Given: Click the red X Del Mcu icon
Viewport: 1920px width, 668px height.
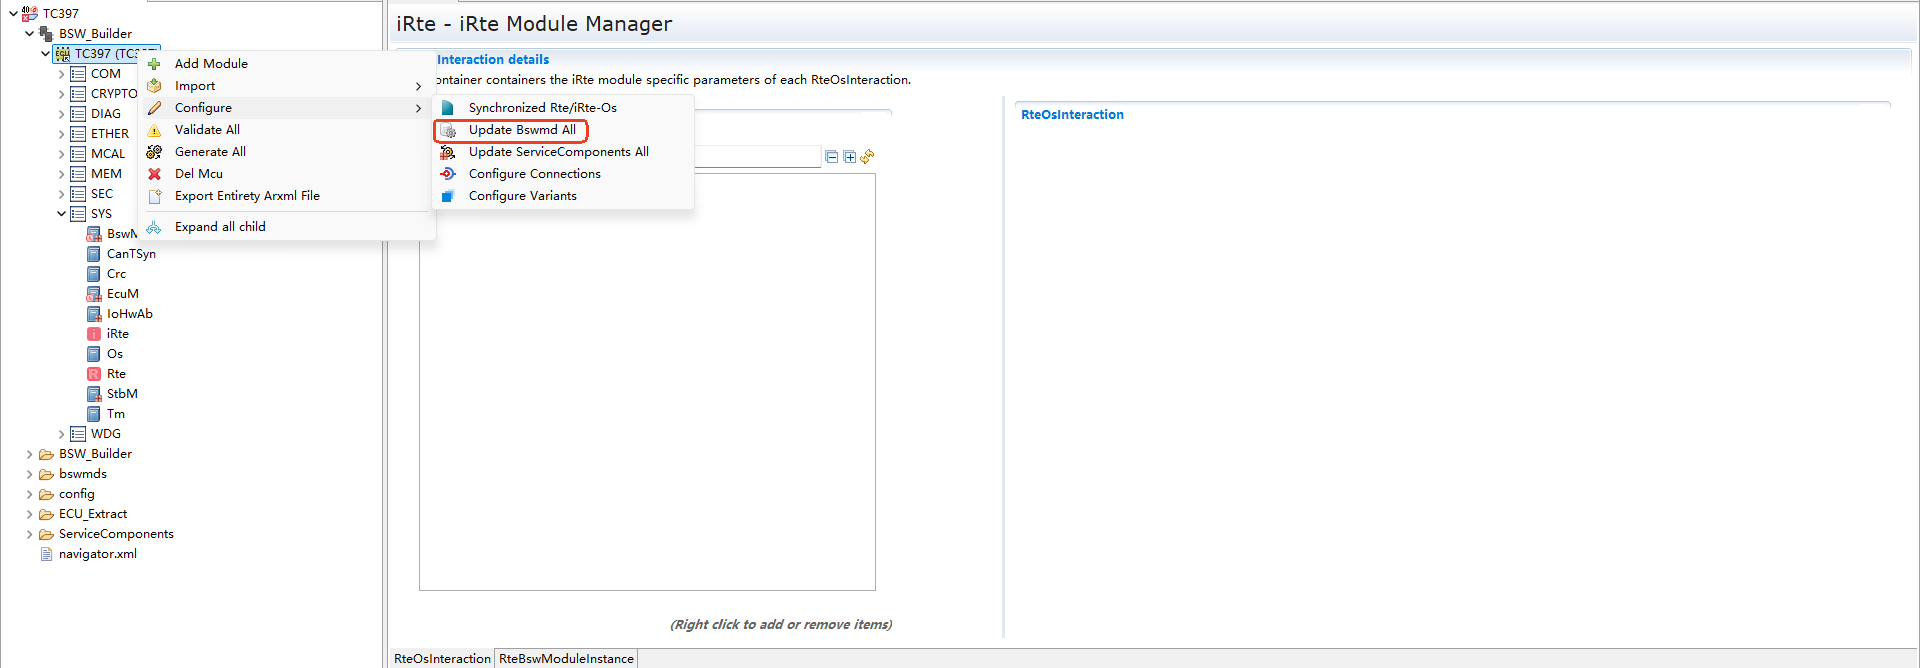Looking at the screenshot, I should [x=154, y=174].
